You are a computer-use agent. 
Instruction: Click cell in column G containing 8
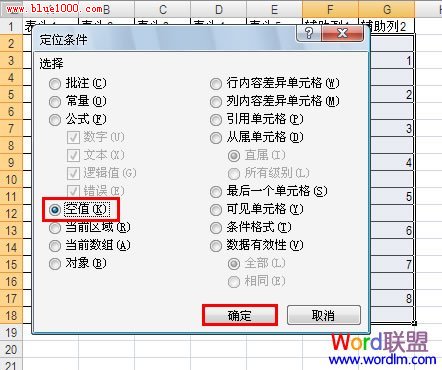click(x=392, y=298)
